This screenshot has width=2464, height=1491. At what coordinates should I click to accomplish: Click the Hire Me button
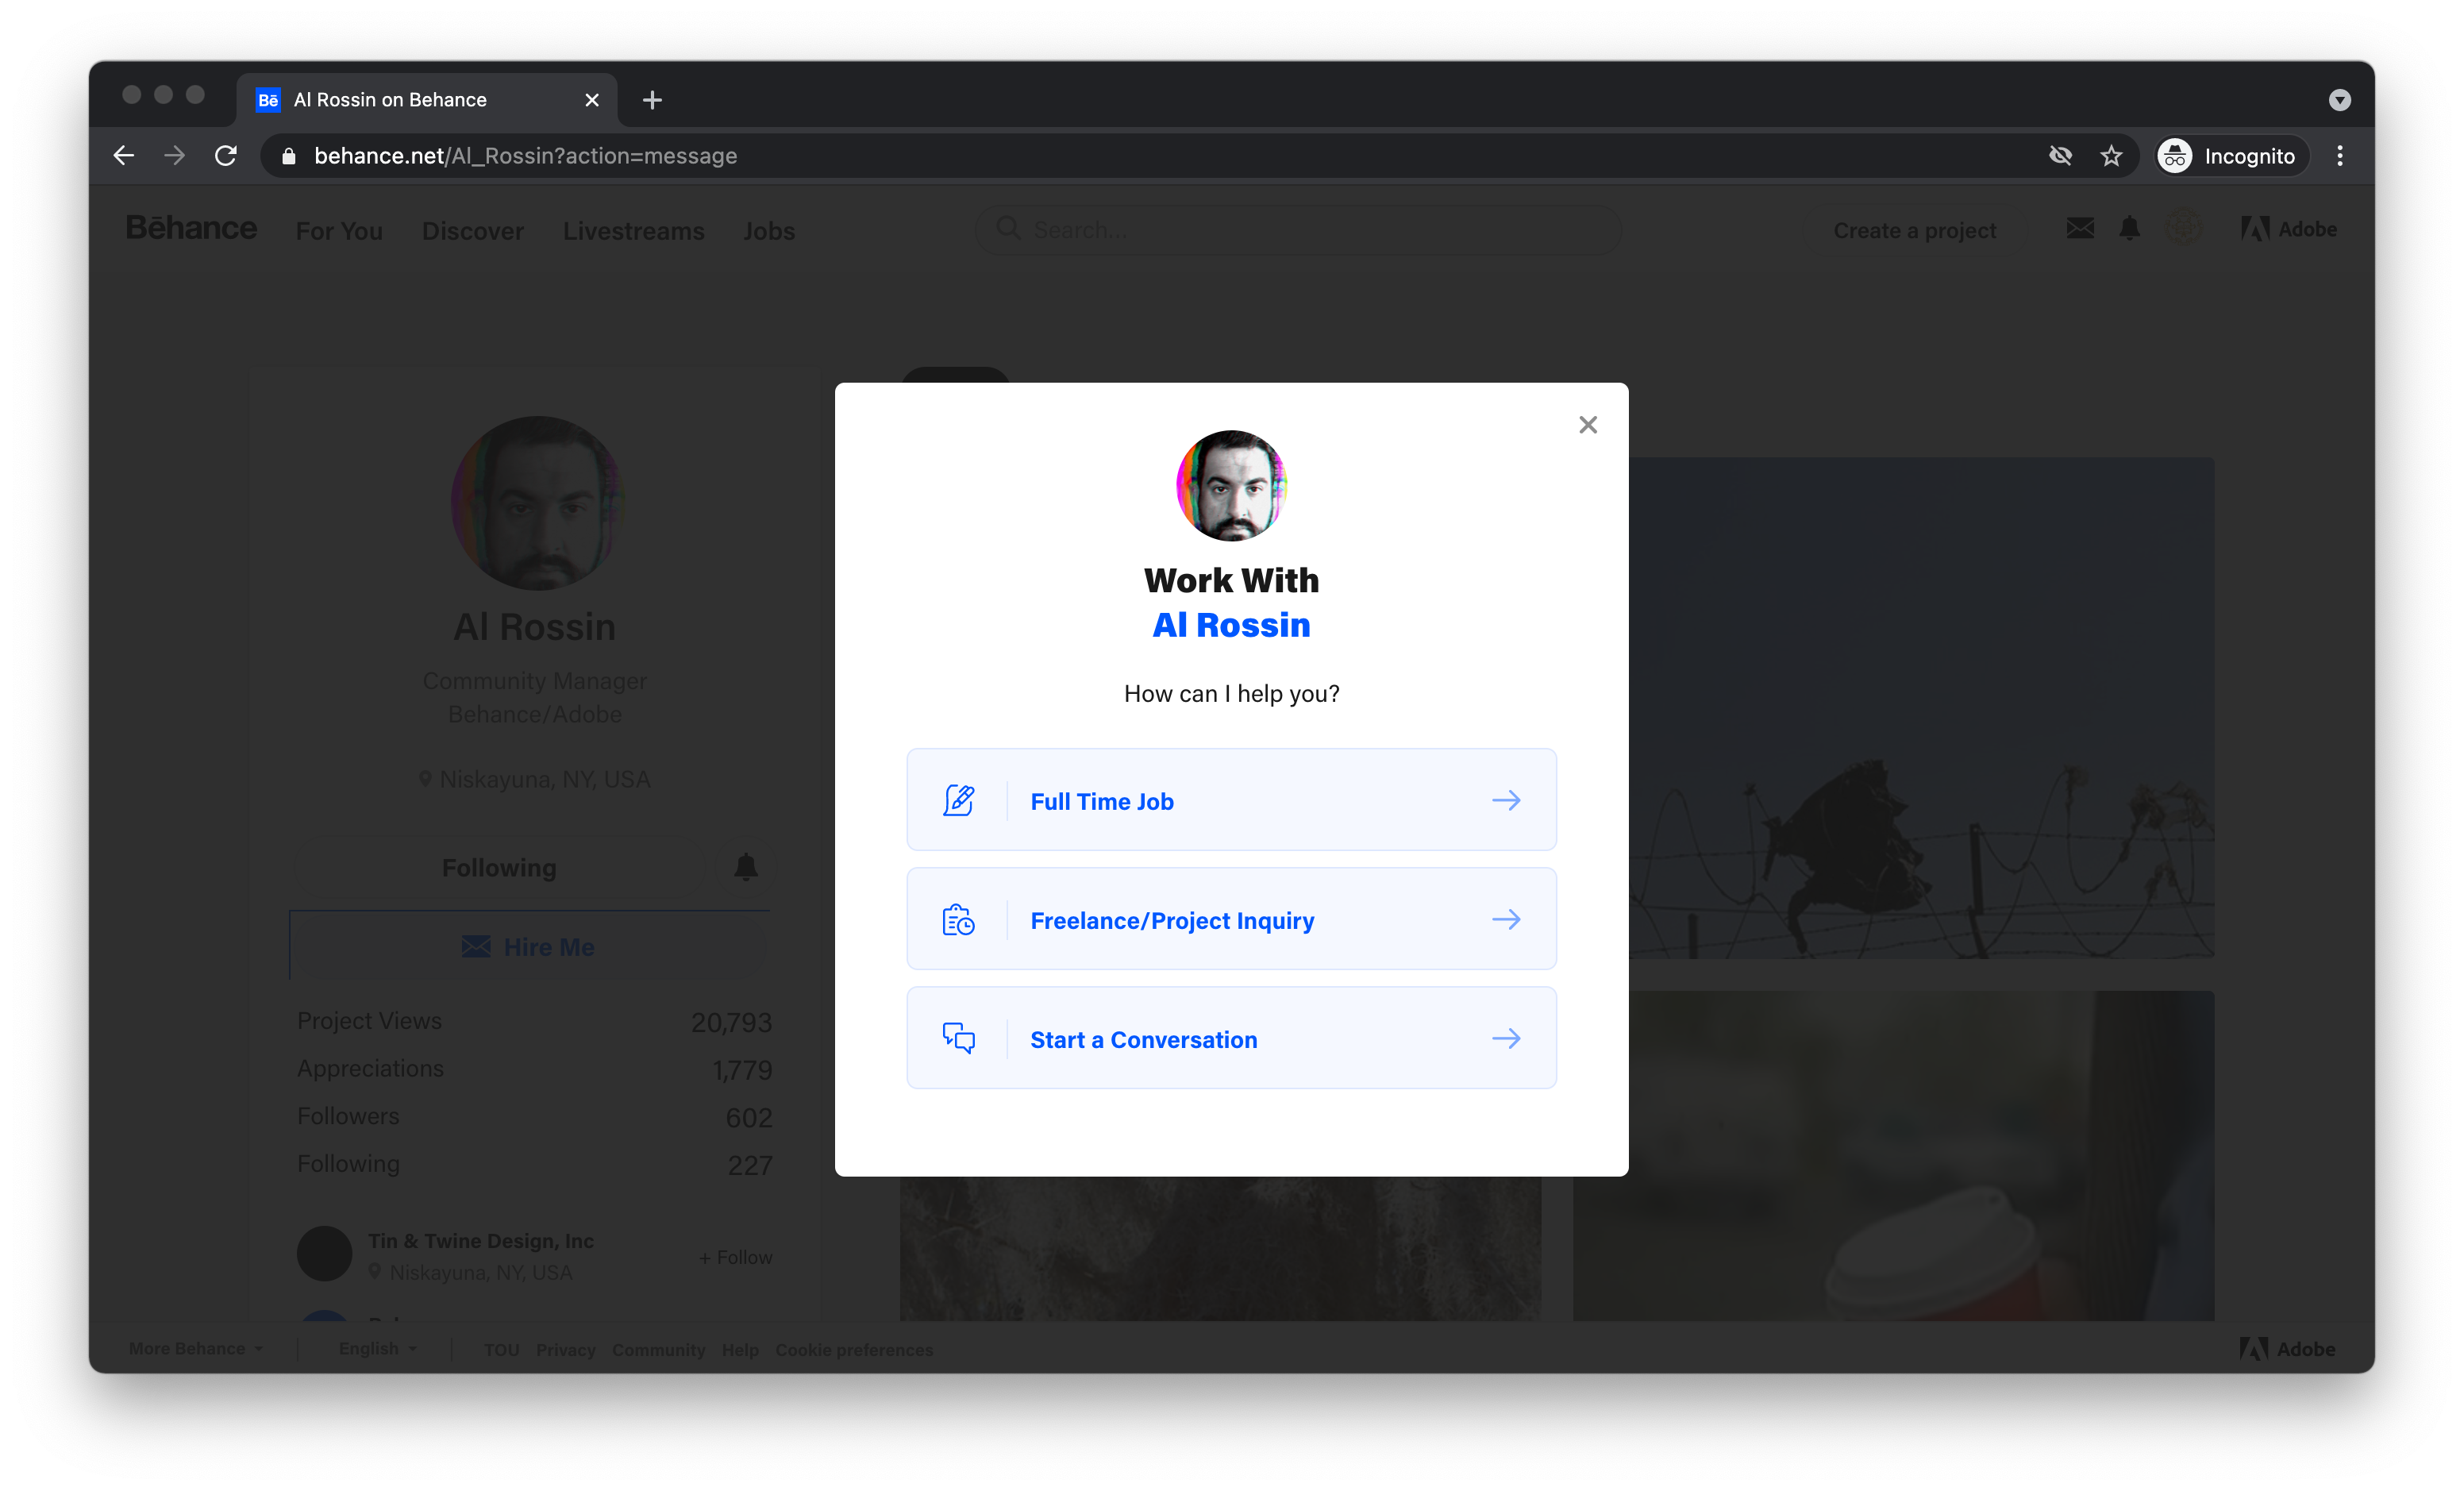(x=529, y=946)
